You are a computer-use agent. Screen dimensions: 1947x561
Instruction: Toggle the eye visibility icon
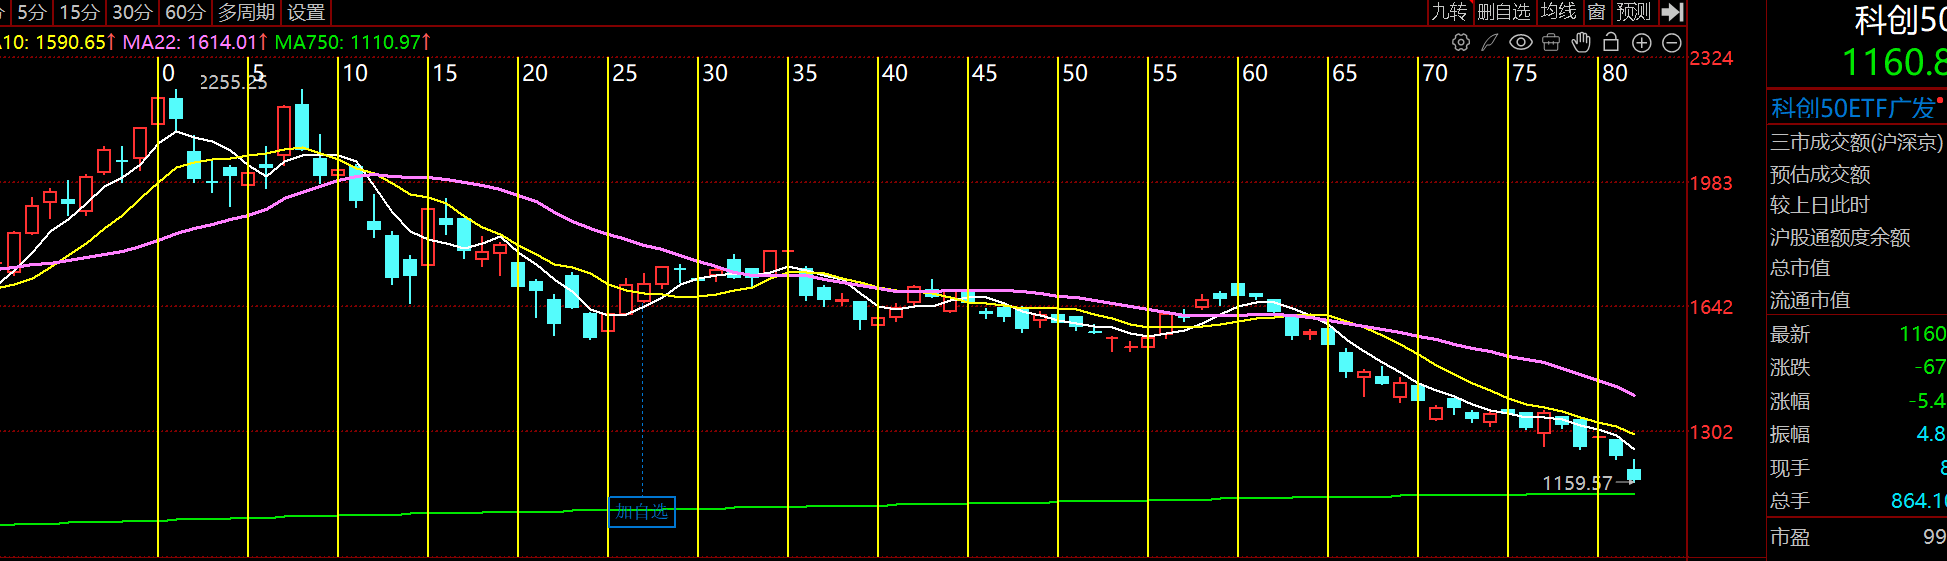(x=1521, y=42)
